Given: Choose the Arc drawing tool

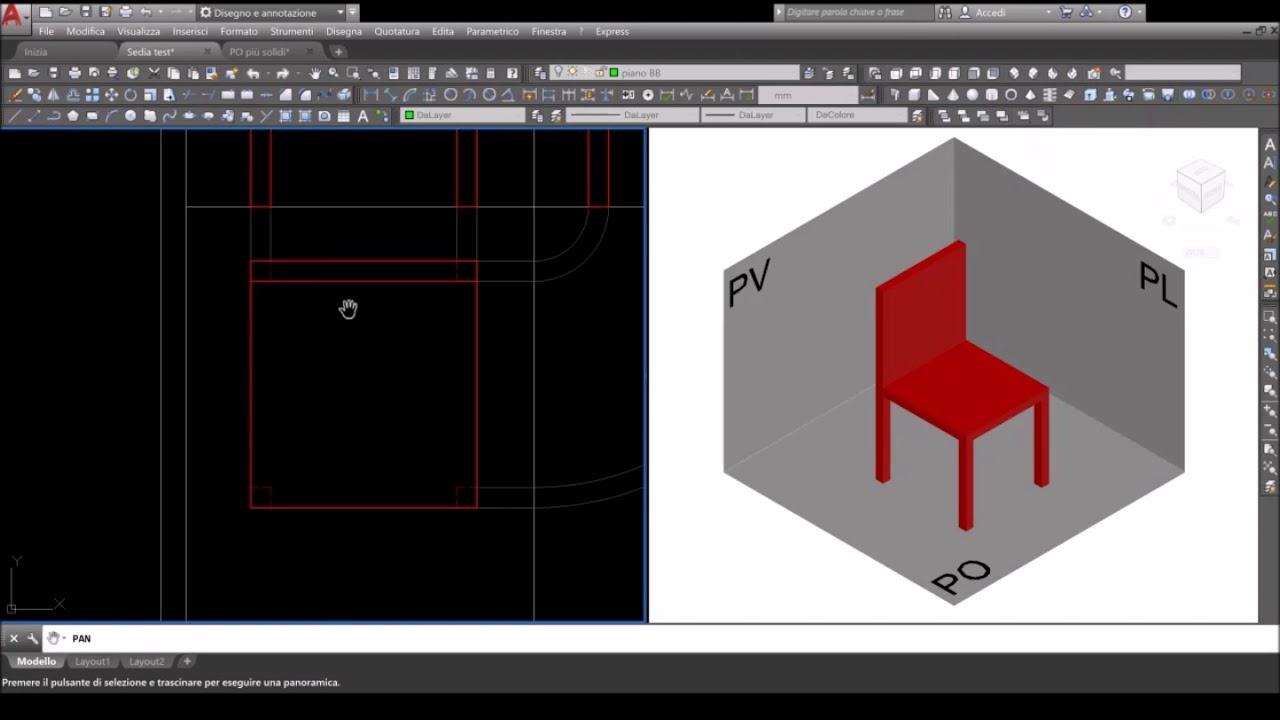Looking at the screenshot, I should pyautogui.click(x=111, y=115).
